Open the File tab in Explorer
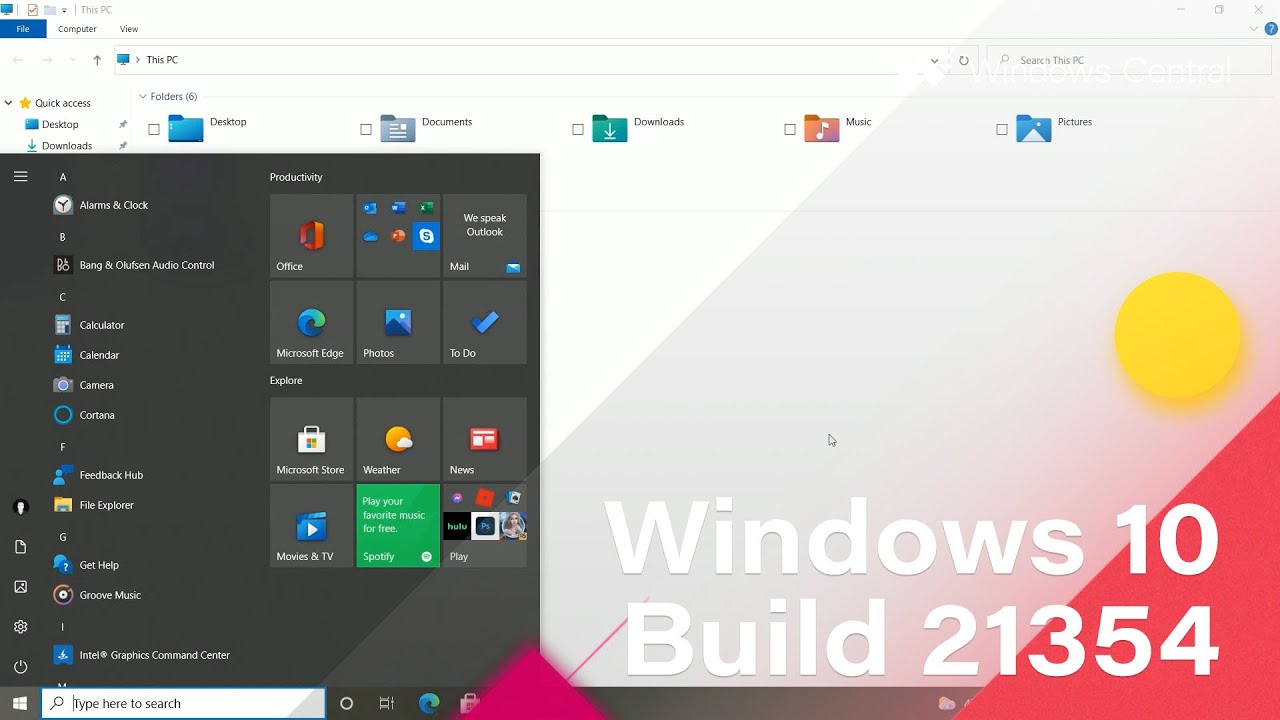 pos(23,29)
